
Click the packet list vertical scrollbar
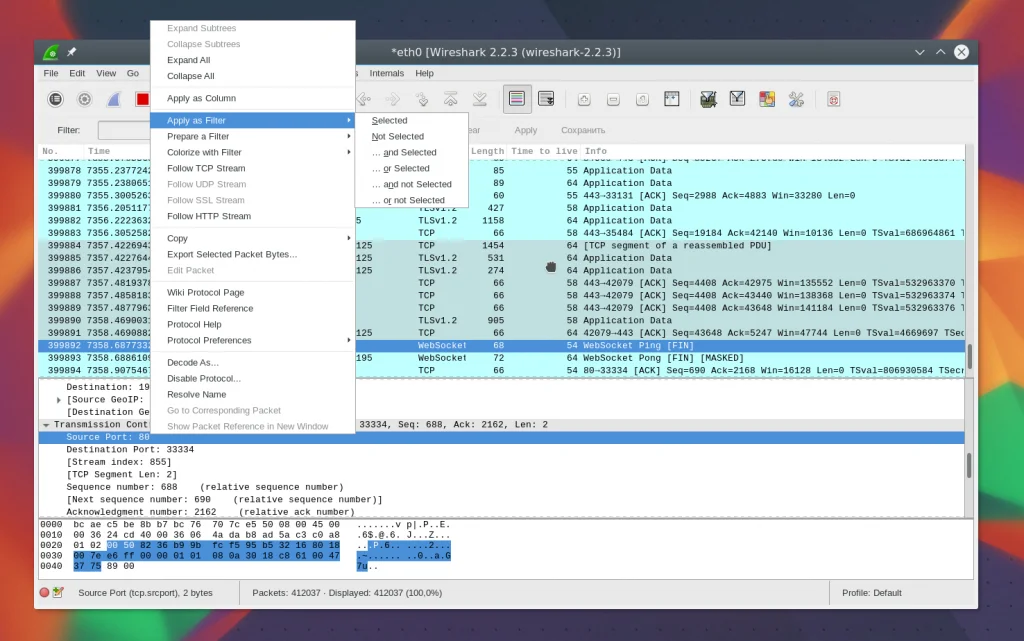click(x=968, y=355)
